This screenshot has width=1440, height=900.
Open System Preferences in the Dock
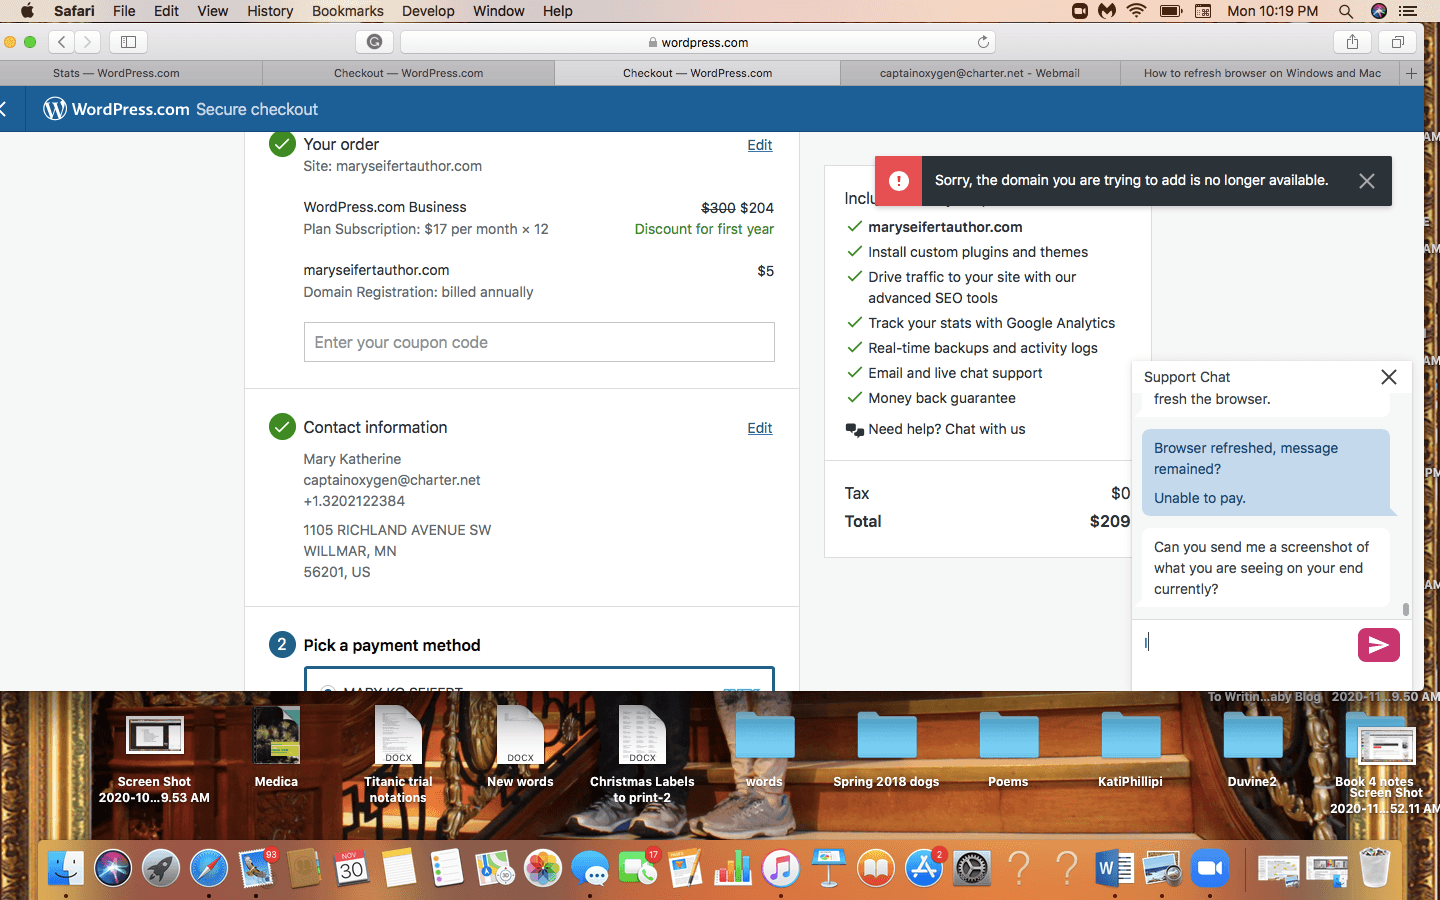pyautogui.click(x=972, y=868)
